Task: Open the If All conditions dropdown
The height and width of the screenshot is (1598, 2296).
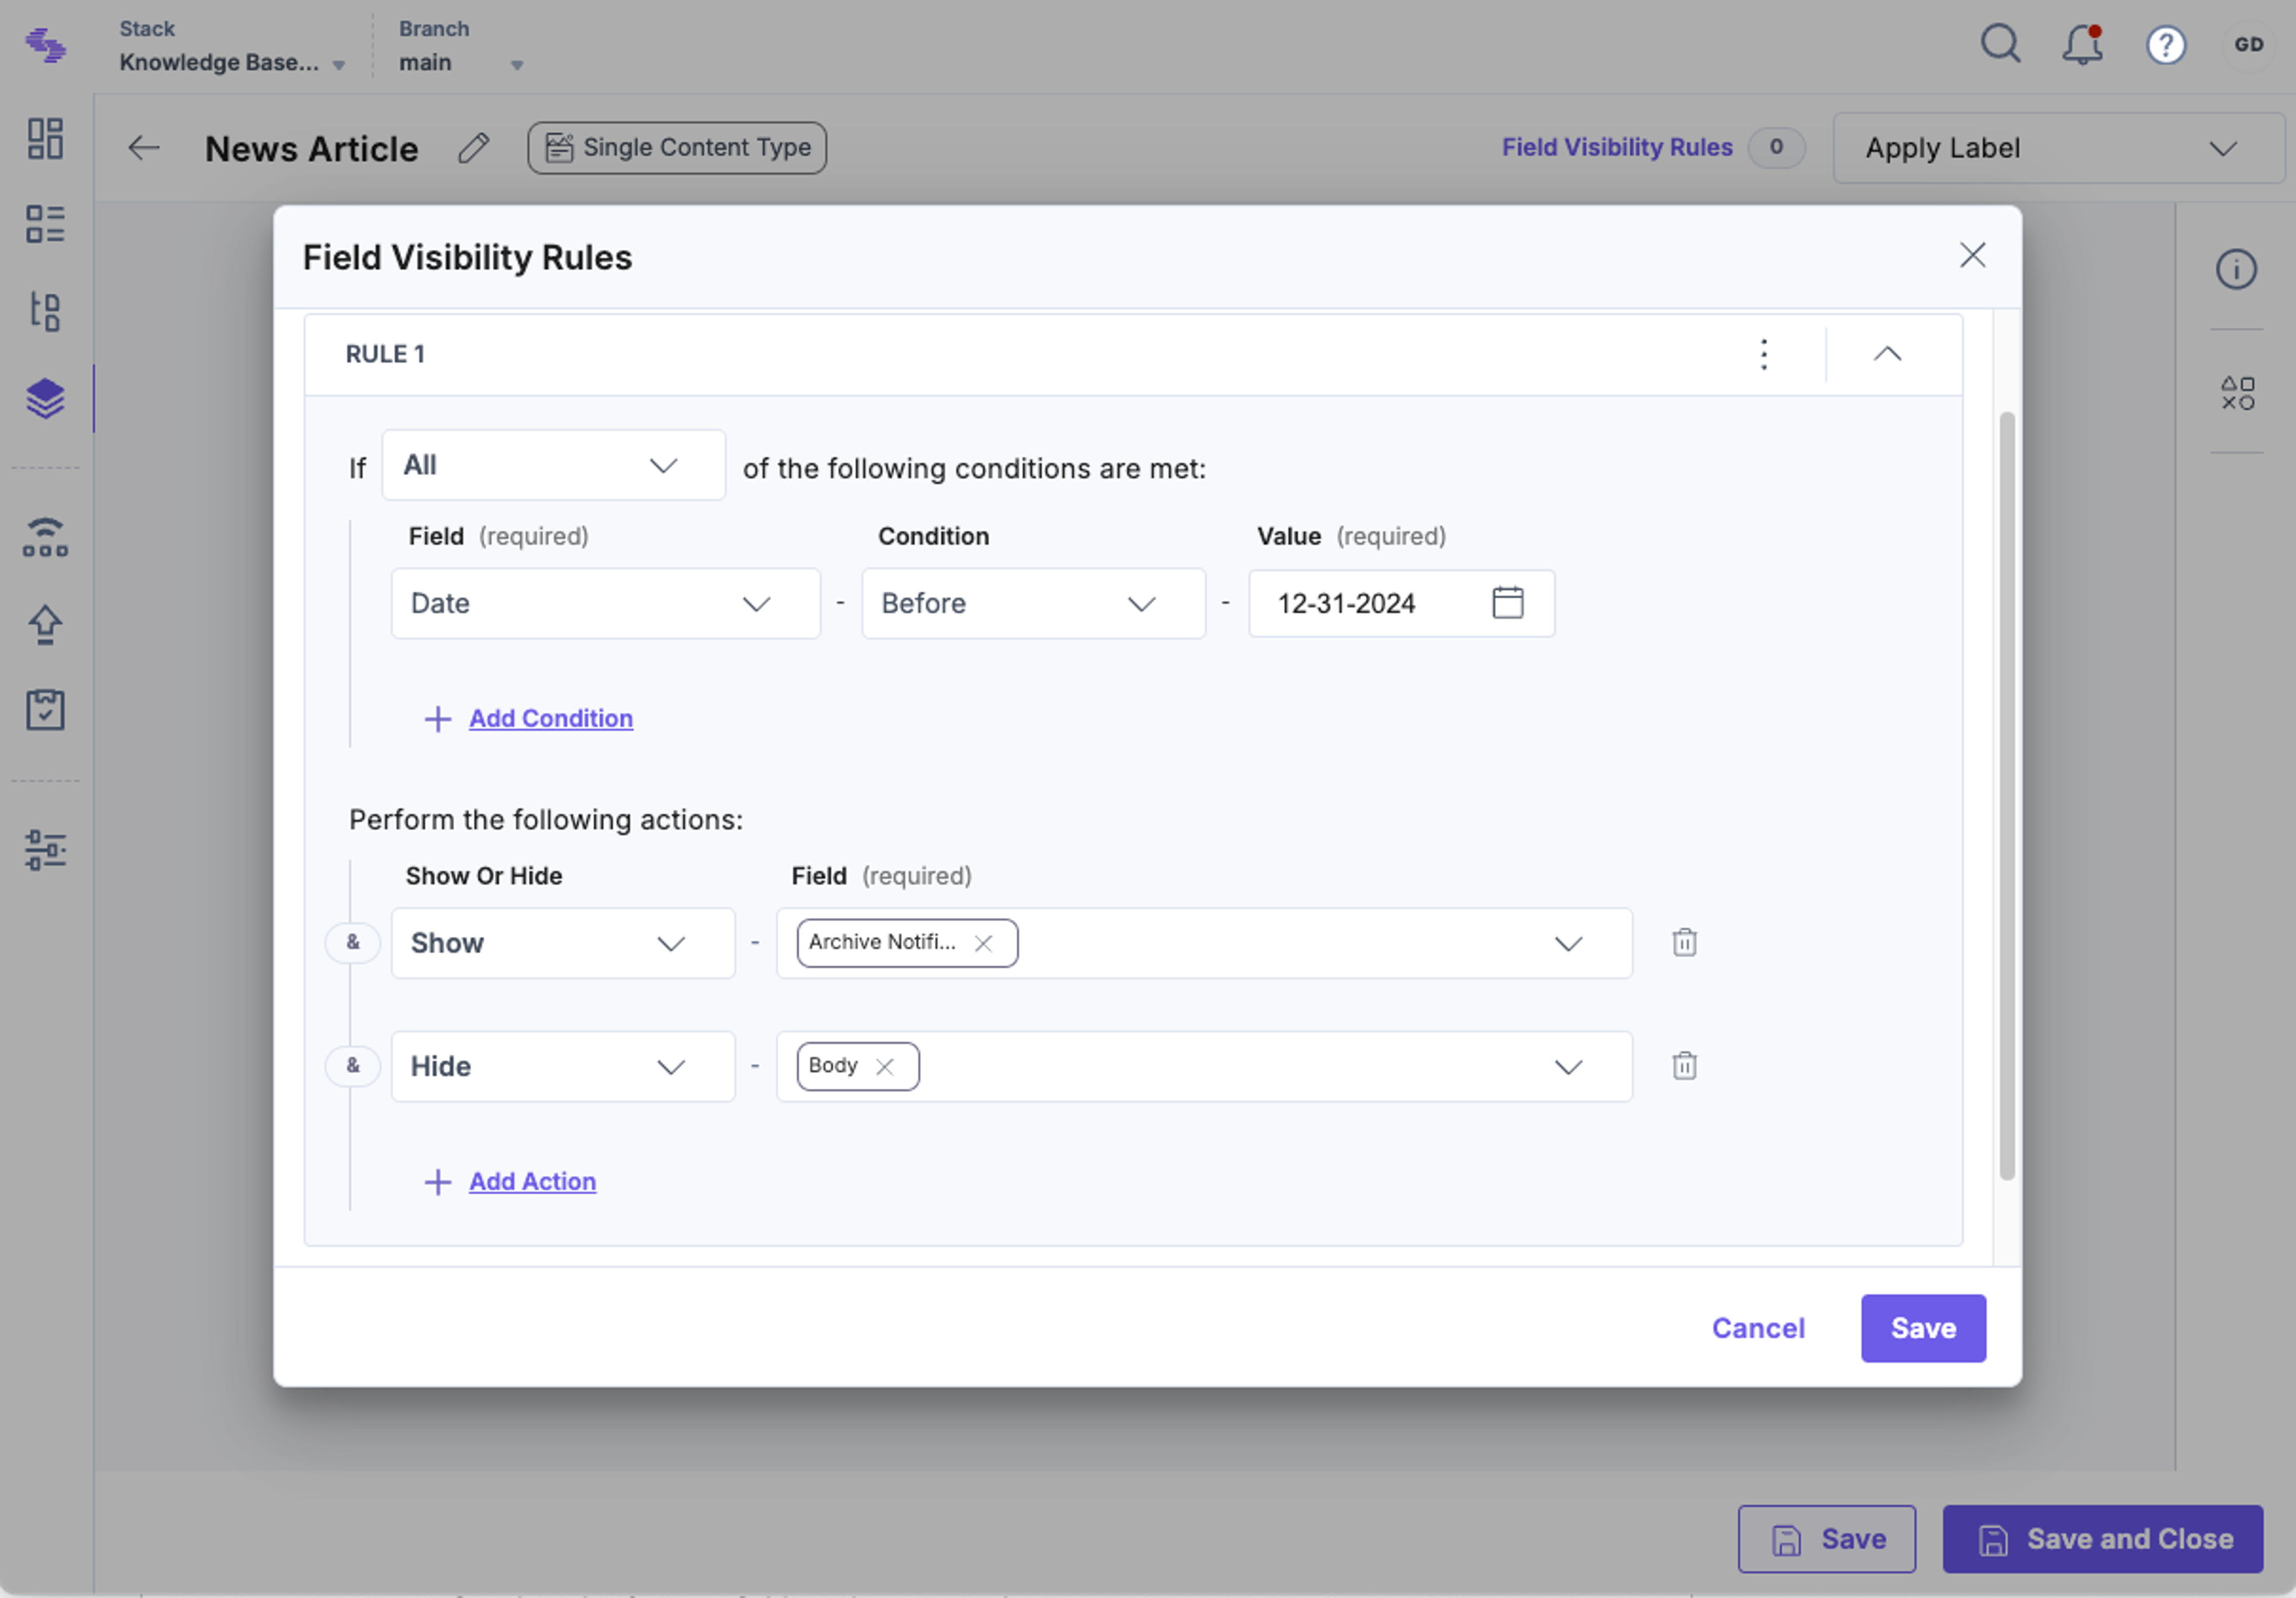Action: (553, 465)
